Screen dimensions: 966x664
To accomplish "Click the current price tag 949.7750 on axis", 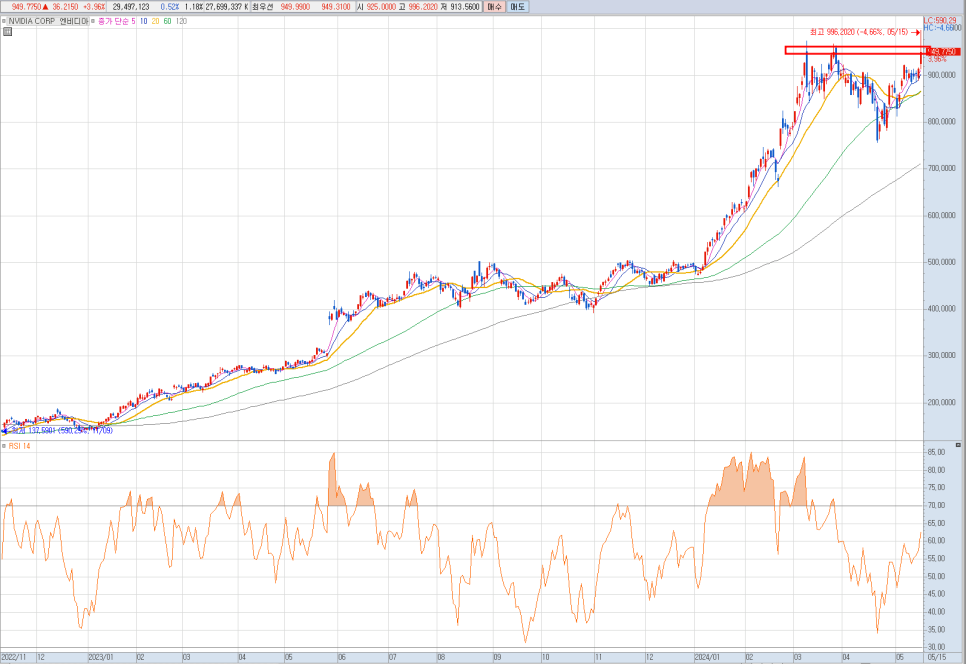I will pyautogui.click(x=942, y=52).
